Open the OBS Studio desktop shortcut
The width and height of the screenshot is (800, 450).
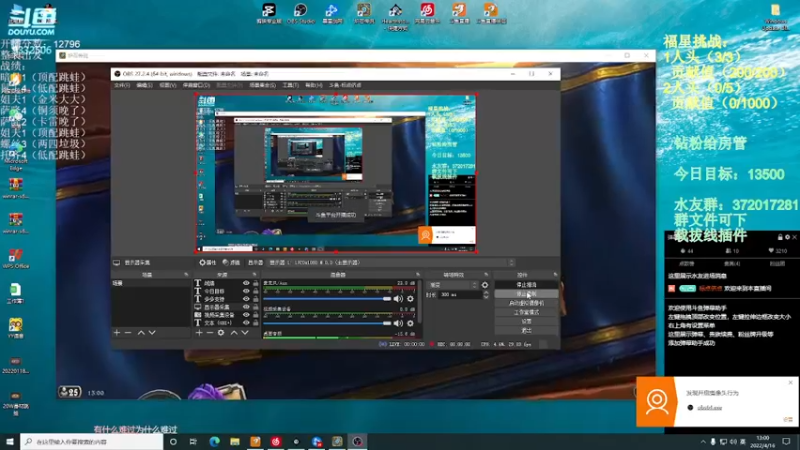click(x=301, y=14)
